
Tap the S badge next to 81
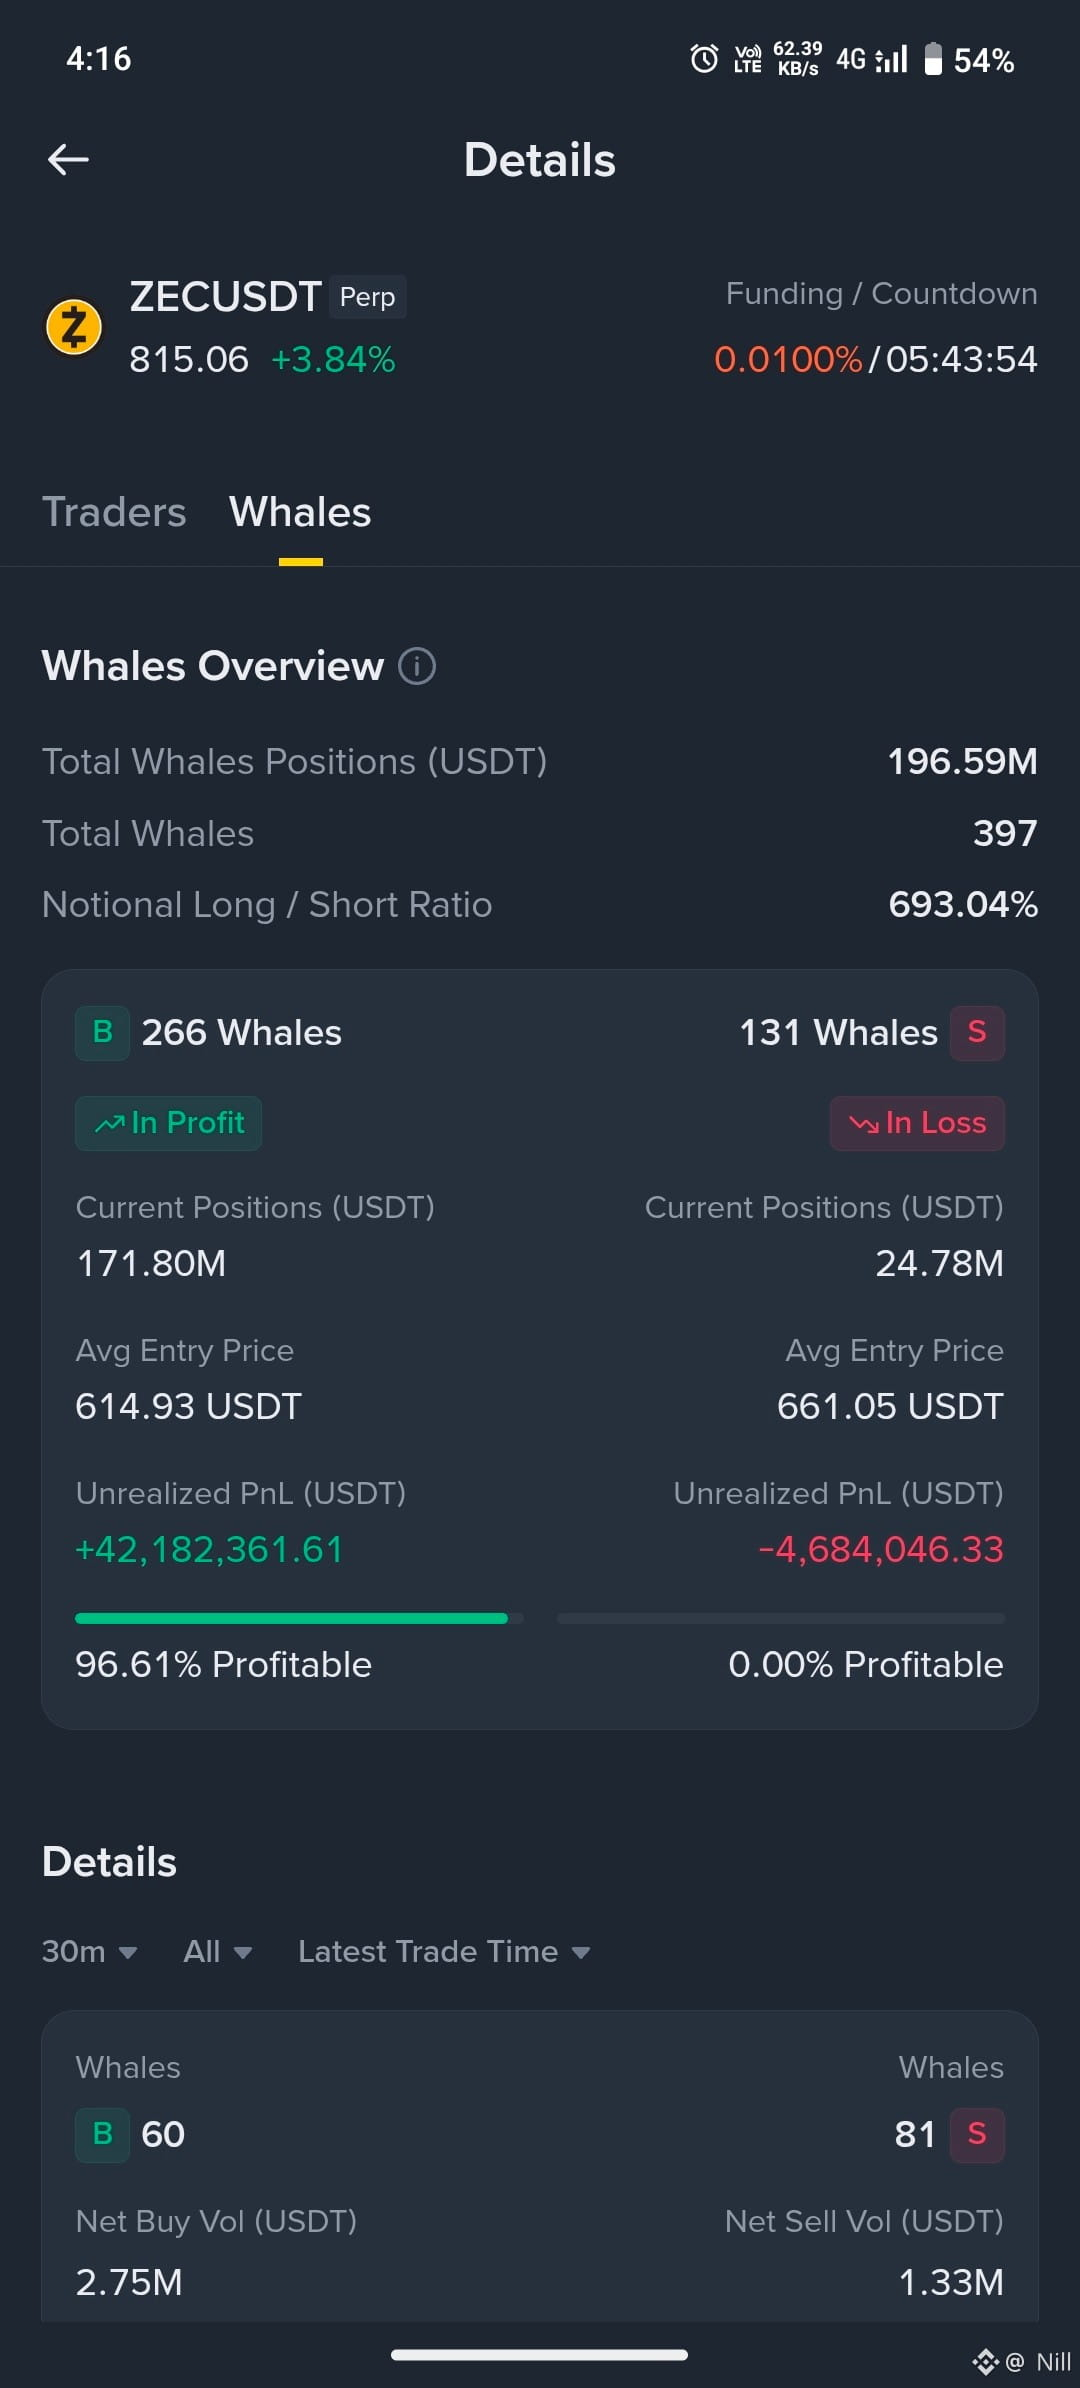(977, 2135)
